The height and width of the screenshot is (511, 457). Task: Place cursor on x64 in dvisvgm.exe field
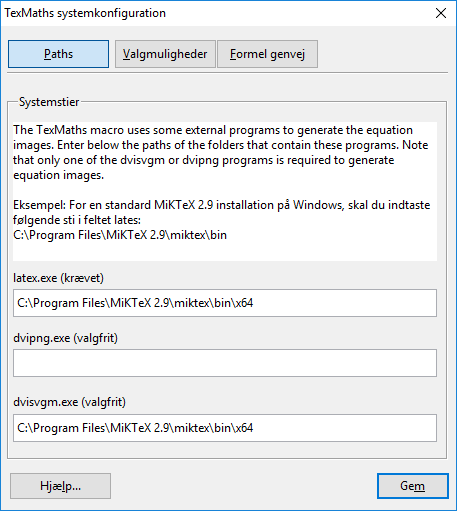[x=244, y=428]
